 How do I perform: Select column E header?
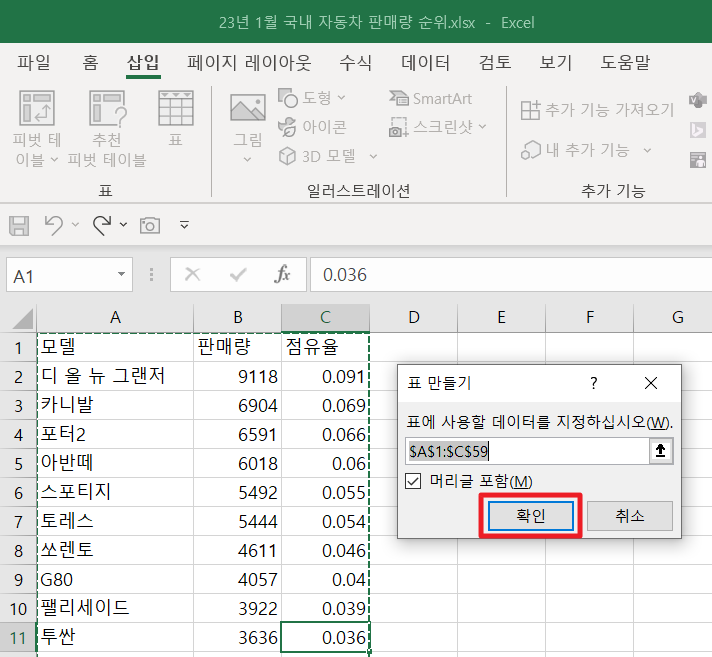click(501, 317)
